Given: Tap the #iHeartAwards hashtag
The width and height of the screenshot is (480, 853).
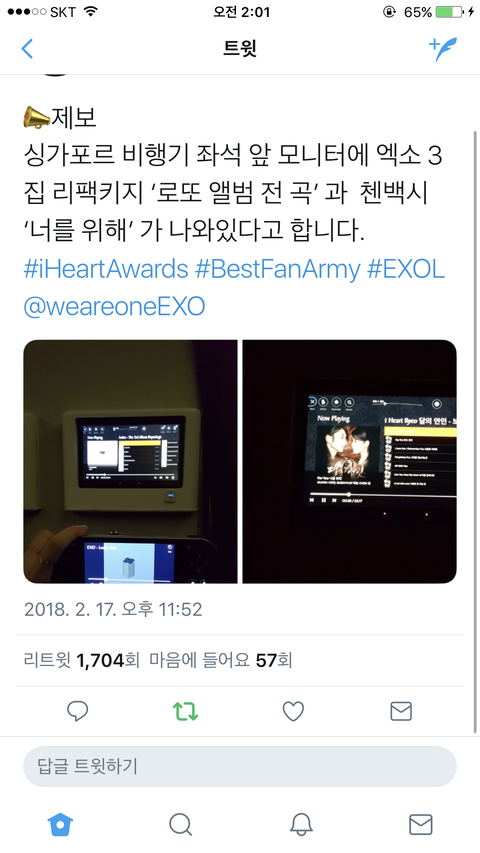Looking at the screenshot, I should pyautogui.click(x=106, y=269).
